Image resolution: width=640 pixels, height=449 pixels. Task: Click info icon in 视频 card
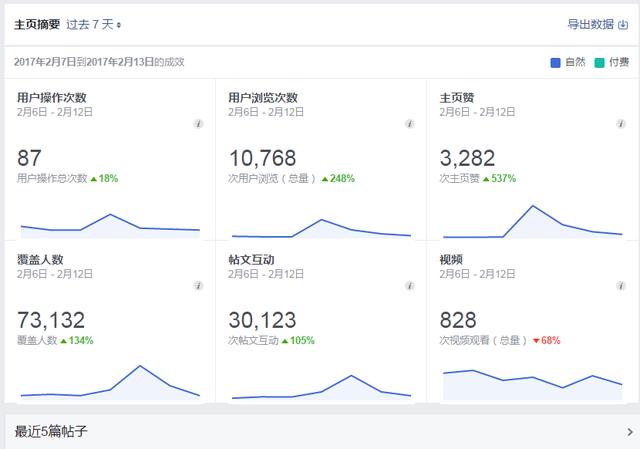[621, 286]
